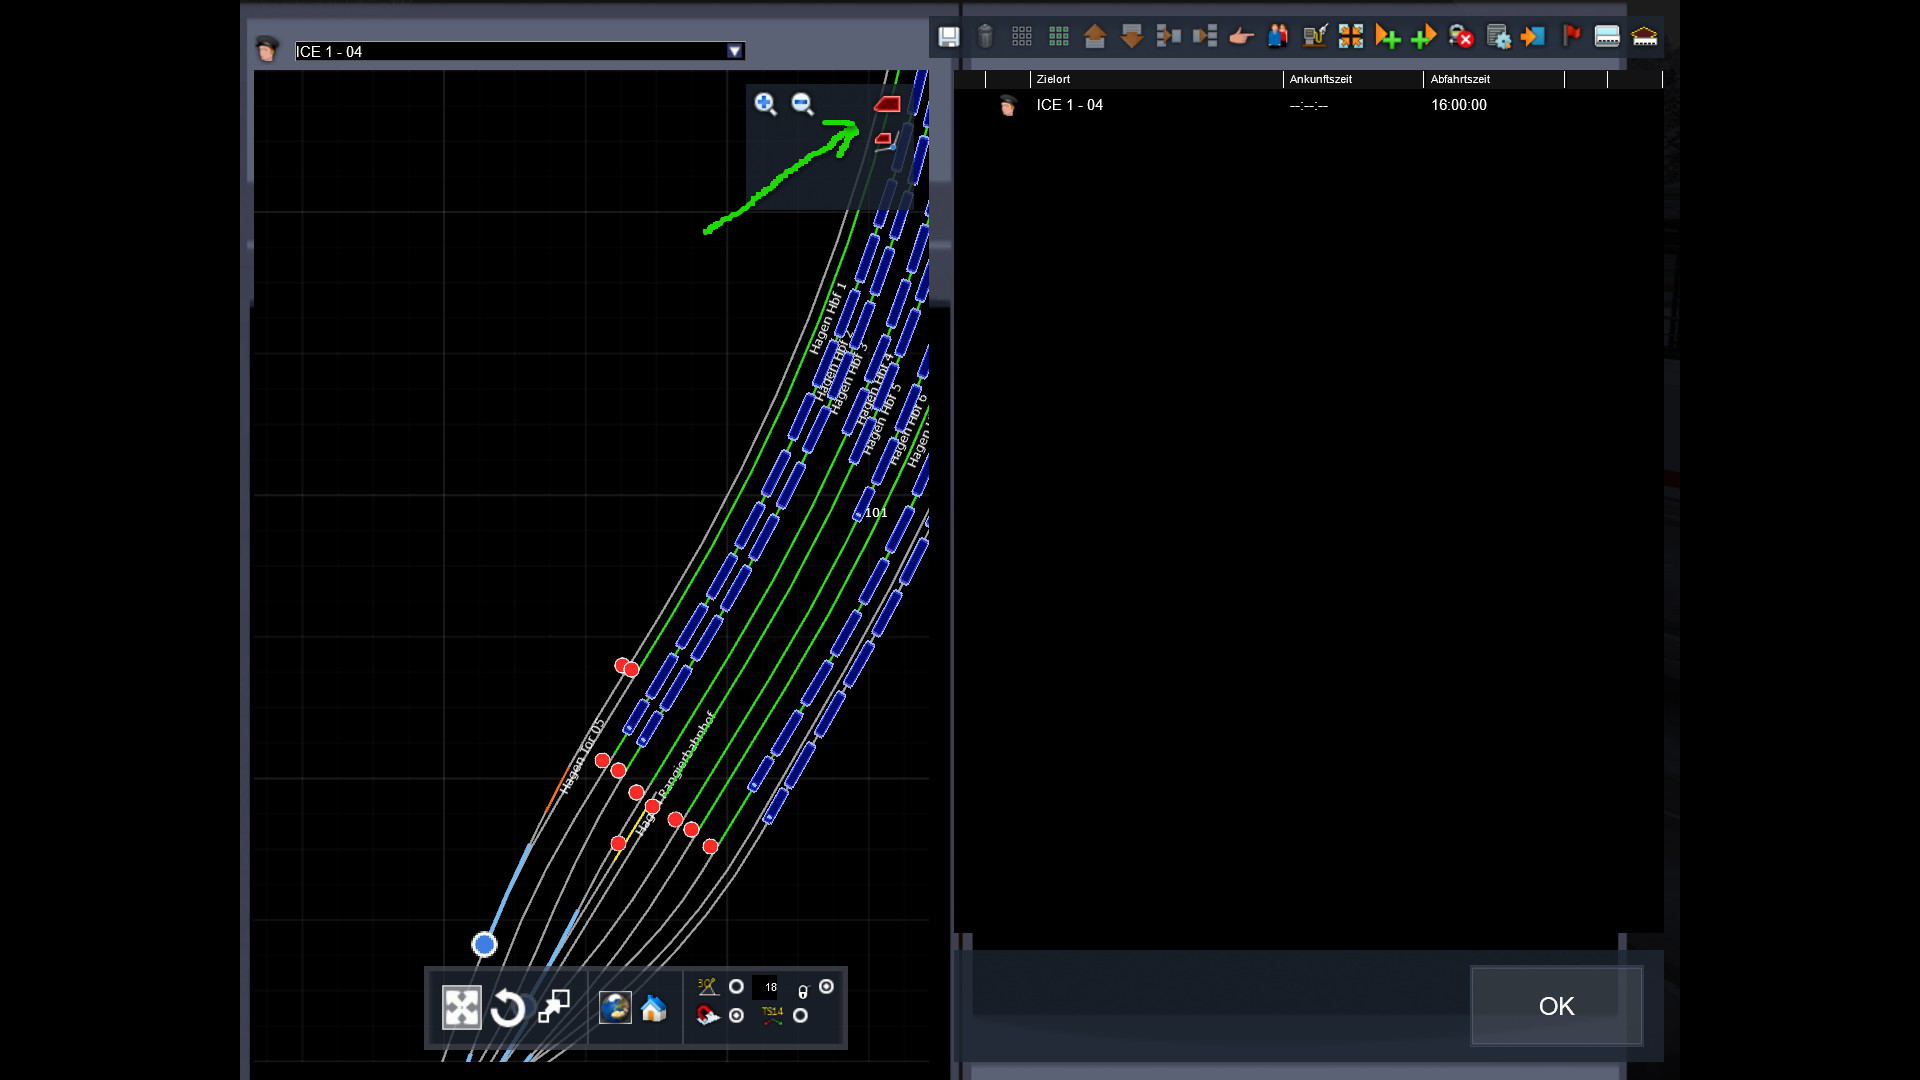Click the Zielort column header
This screenshot has width=1920, height=1080.
click(1157, 79)
